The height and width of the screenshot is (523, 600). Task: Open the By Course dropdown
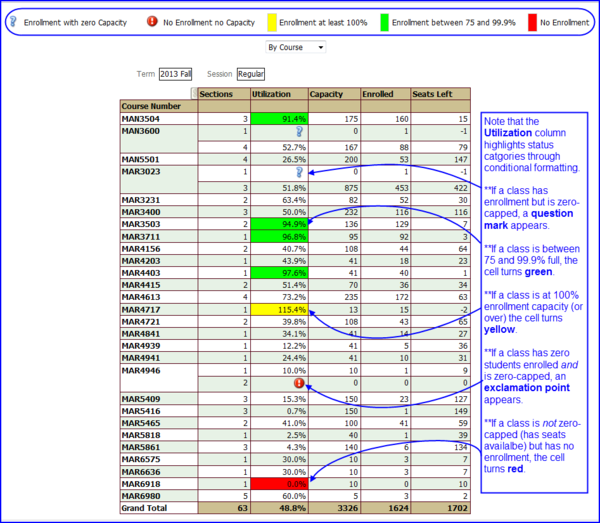[x=295, y=47]
